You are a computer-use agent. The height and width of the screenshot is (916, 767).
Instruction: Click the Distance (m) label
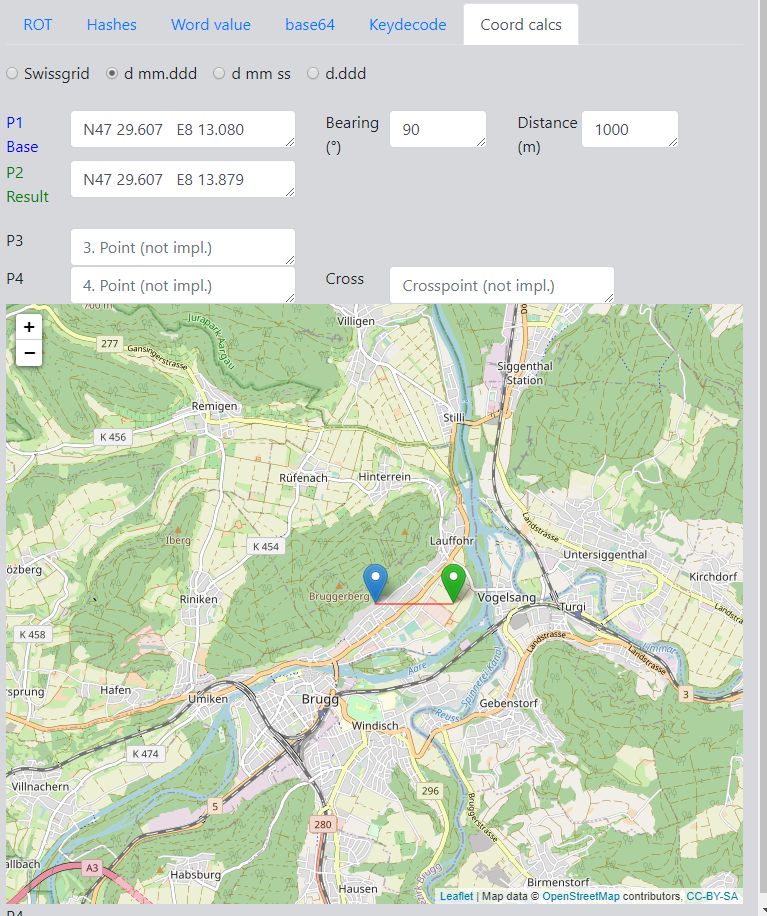click(x=547, y=134)
